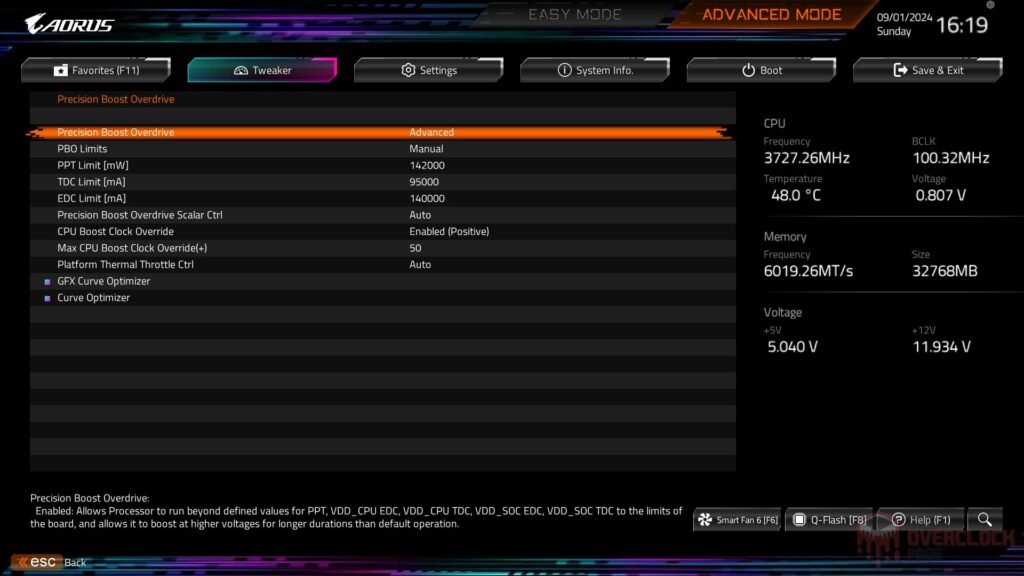Launch Q-Flash utility icon
Screen dimensions: 1024x576
[800, 519]
